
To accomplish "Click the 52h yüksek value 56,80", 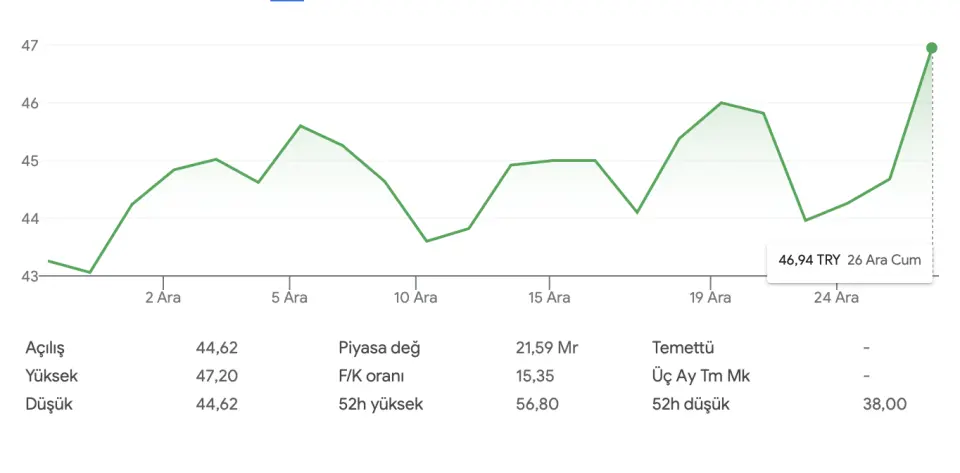I will 537,404.
